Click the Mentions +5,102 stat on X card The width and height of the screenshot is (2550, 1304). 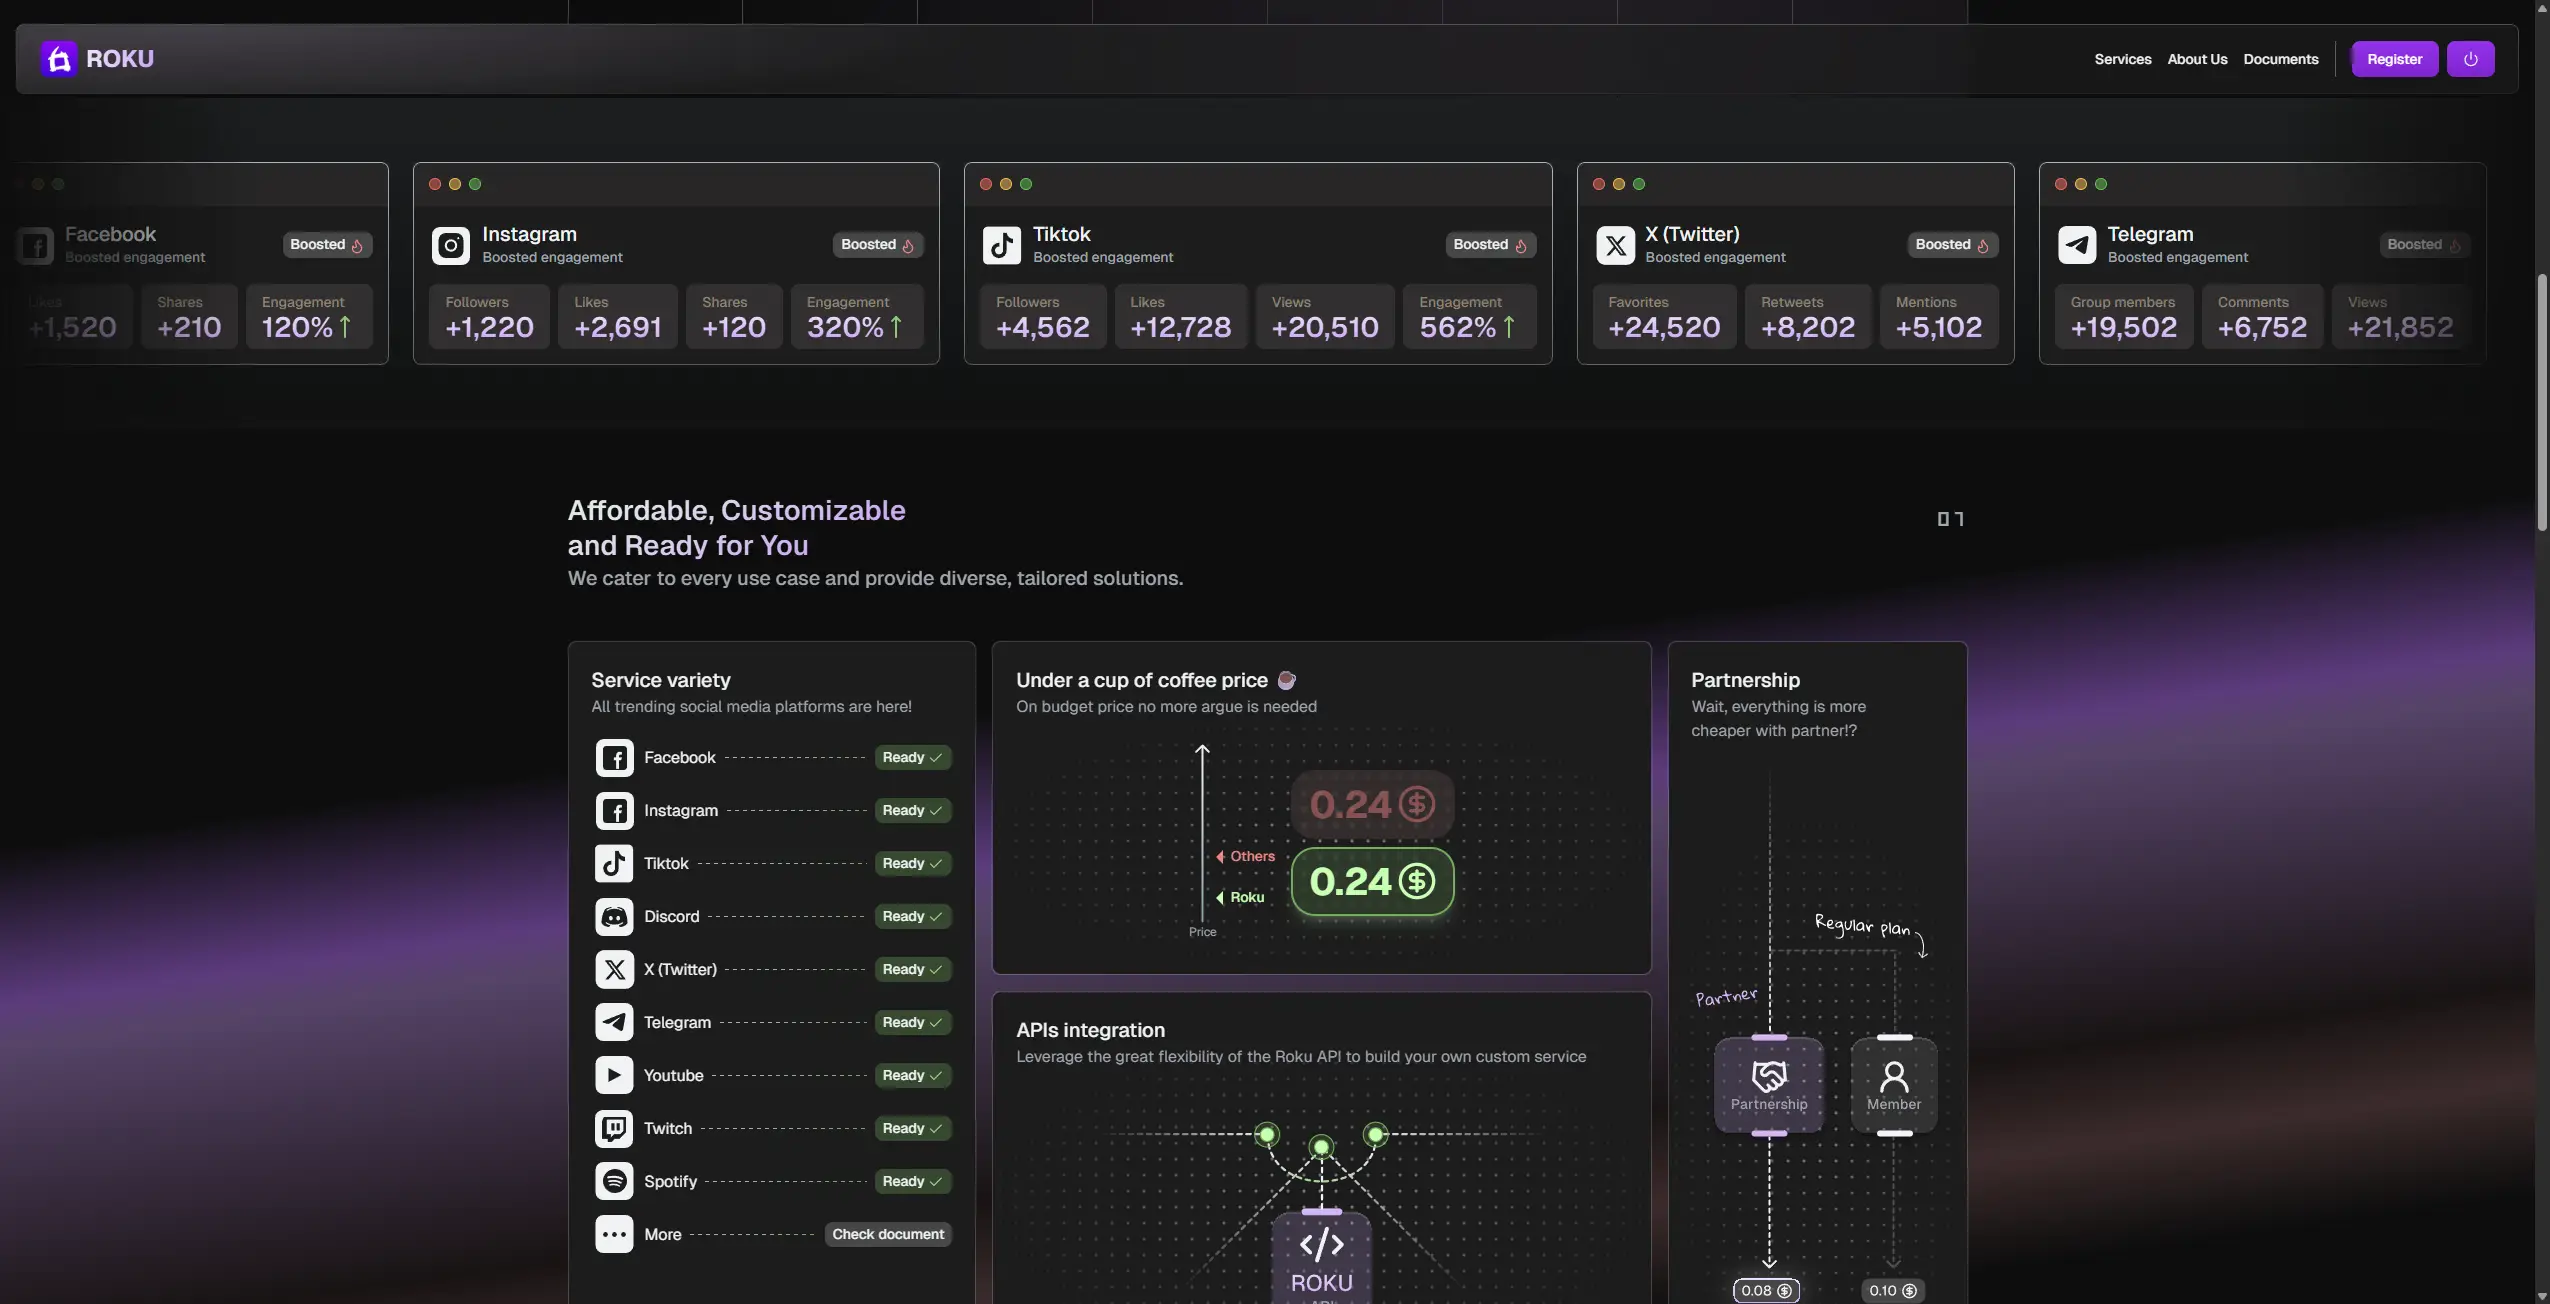[1939, 317]
